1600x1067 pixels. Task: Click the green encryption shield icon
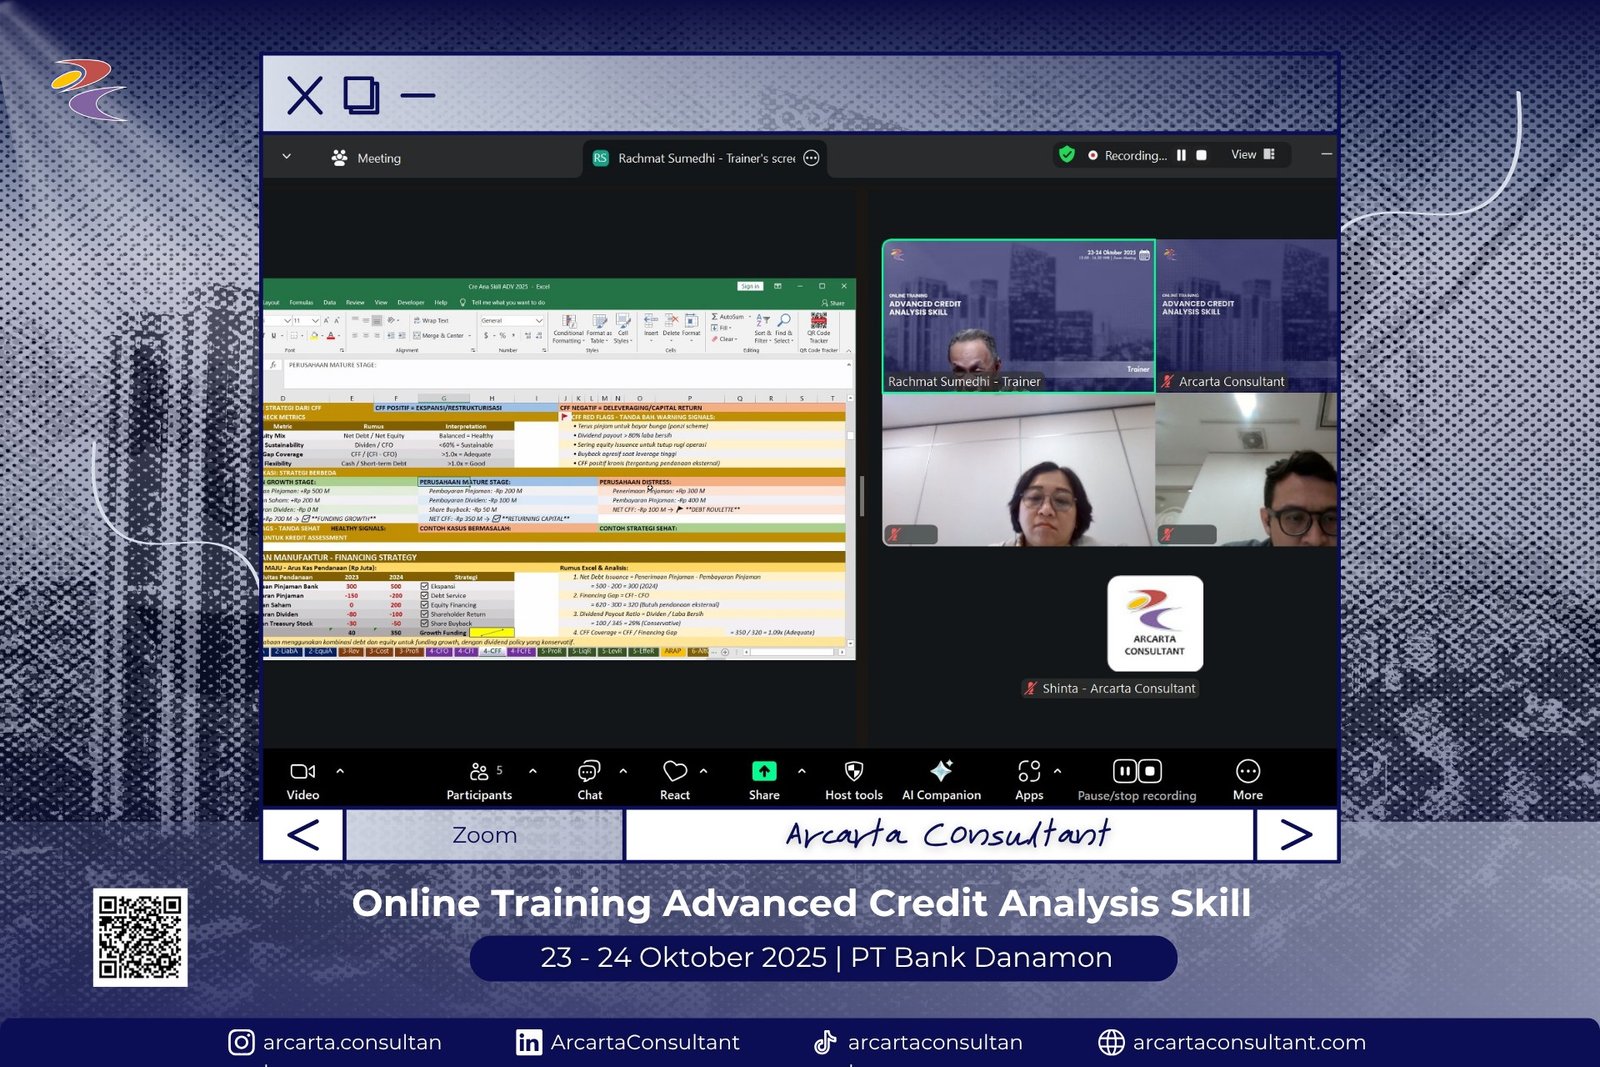pyautogui.click(x=1067, y=155)
